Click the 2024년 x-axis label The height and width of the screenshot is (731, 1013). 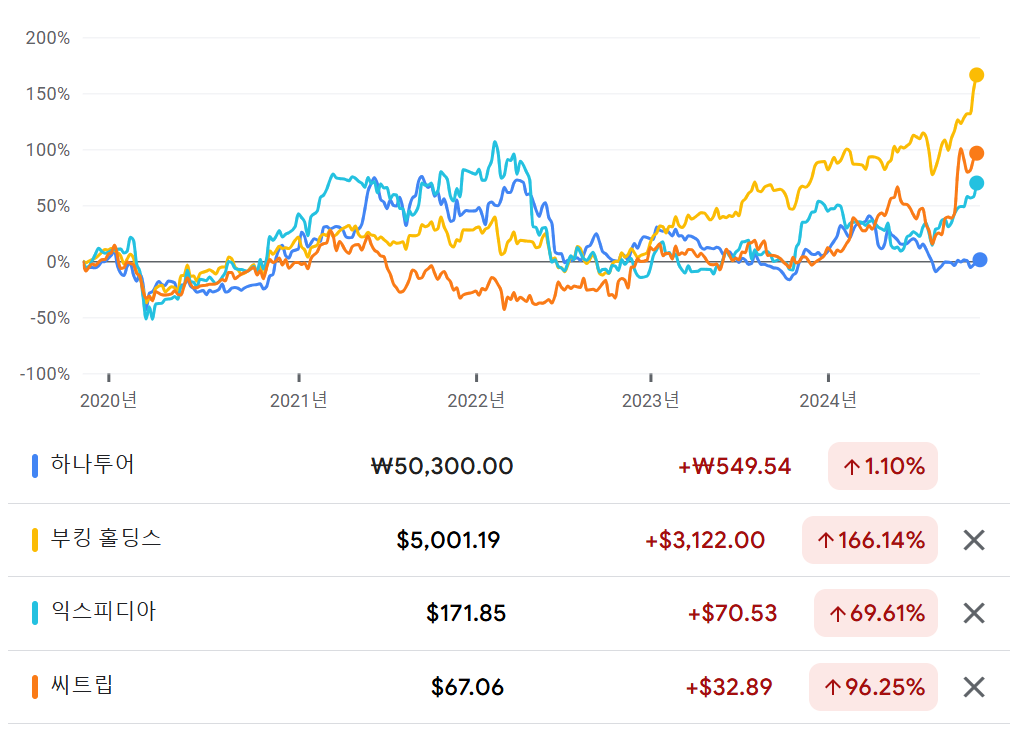(x=828, y=401)
